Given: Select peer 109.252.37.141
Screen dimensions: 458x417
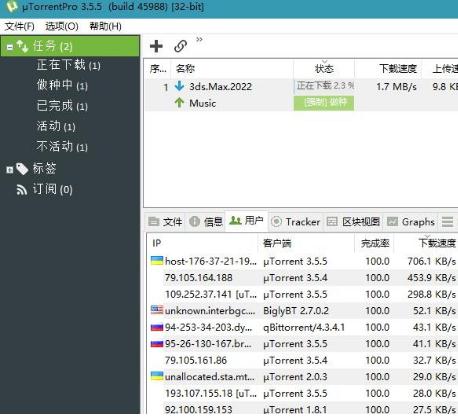Looking at the screenshot, I should tap(303, 294).
